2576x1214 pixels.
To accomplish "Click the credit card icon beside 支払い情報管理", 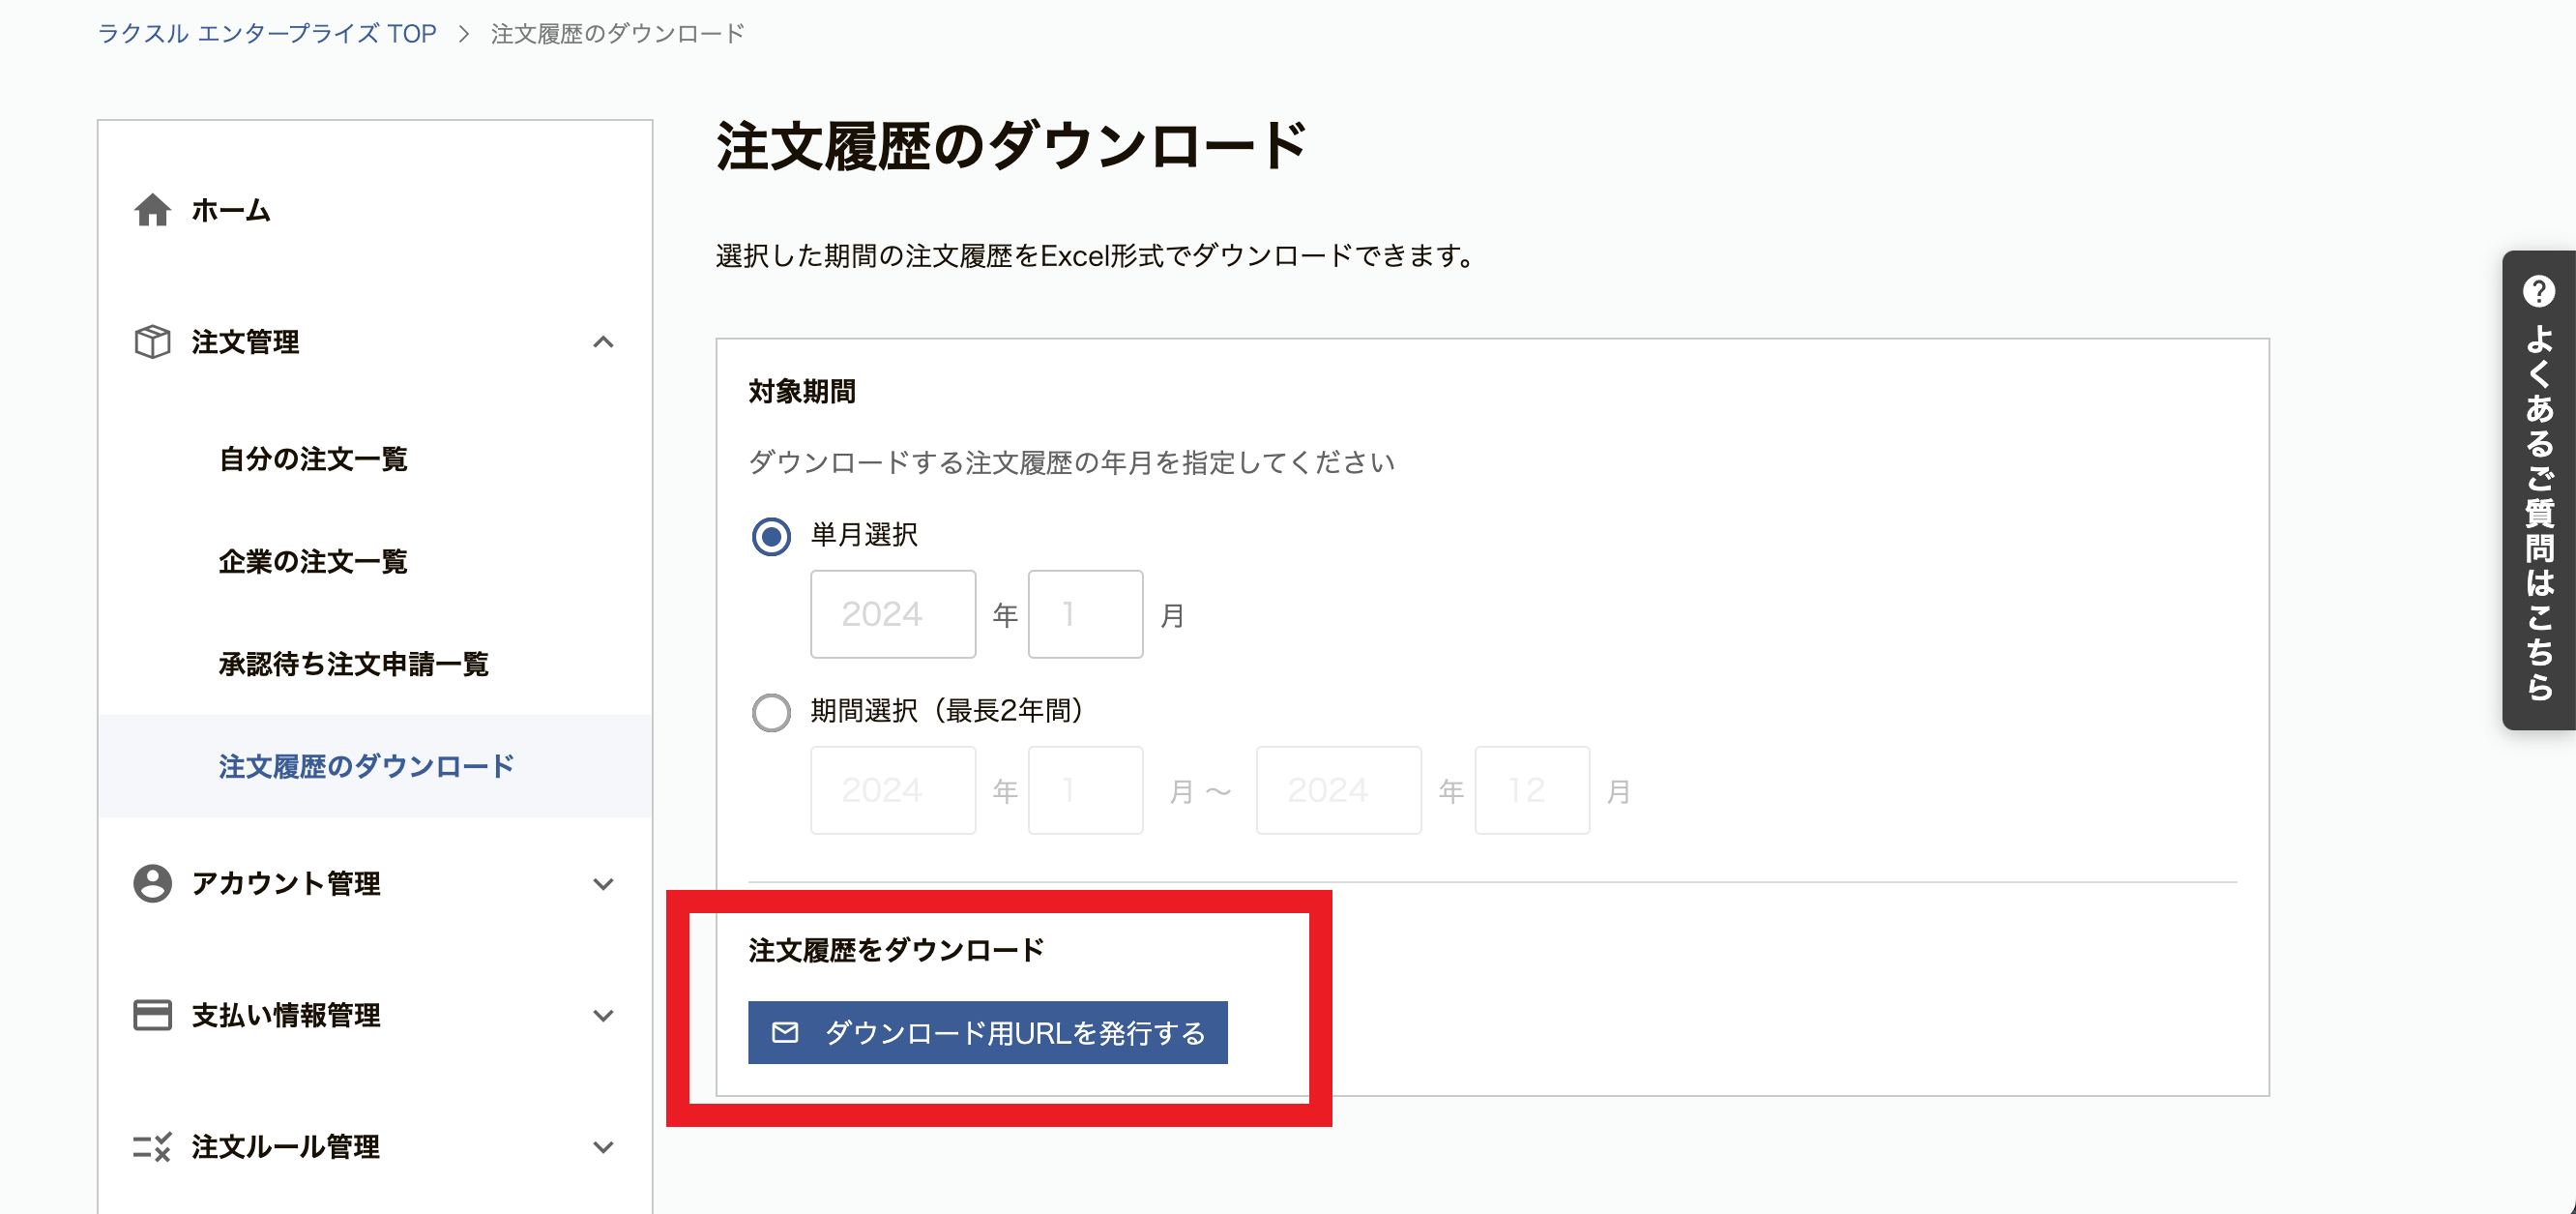I will (152, 1015).
